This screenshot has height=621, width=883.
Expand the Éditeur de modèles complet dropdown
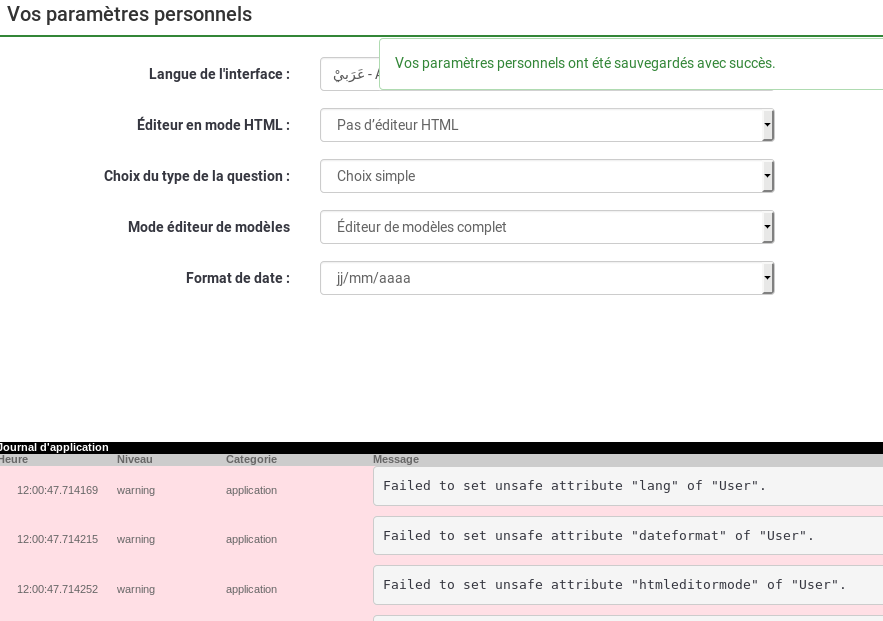[546, 227]
